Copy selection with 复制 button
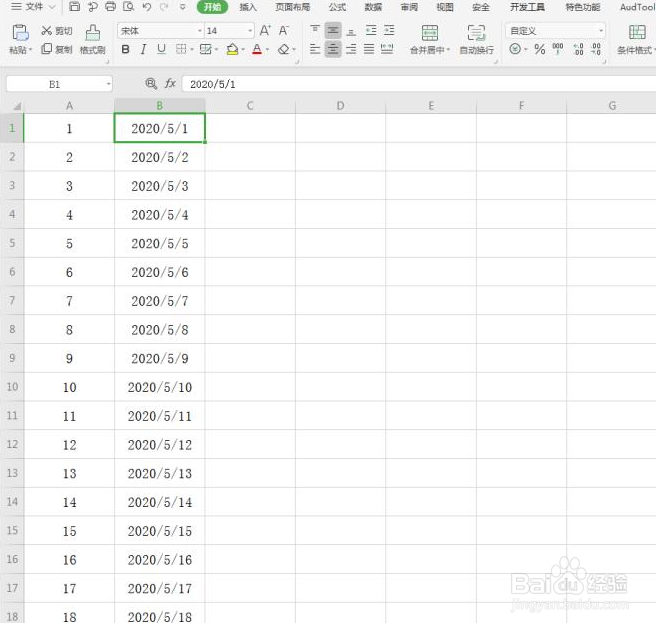Viewport: 666px width, 628px height. [57, 49]
